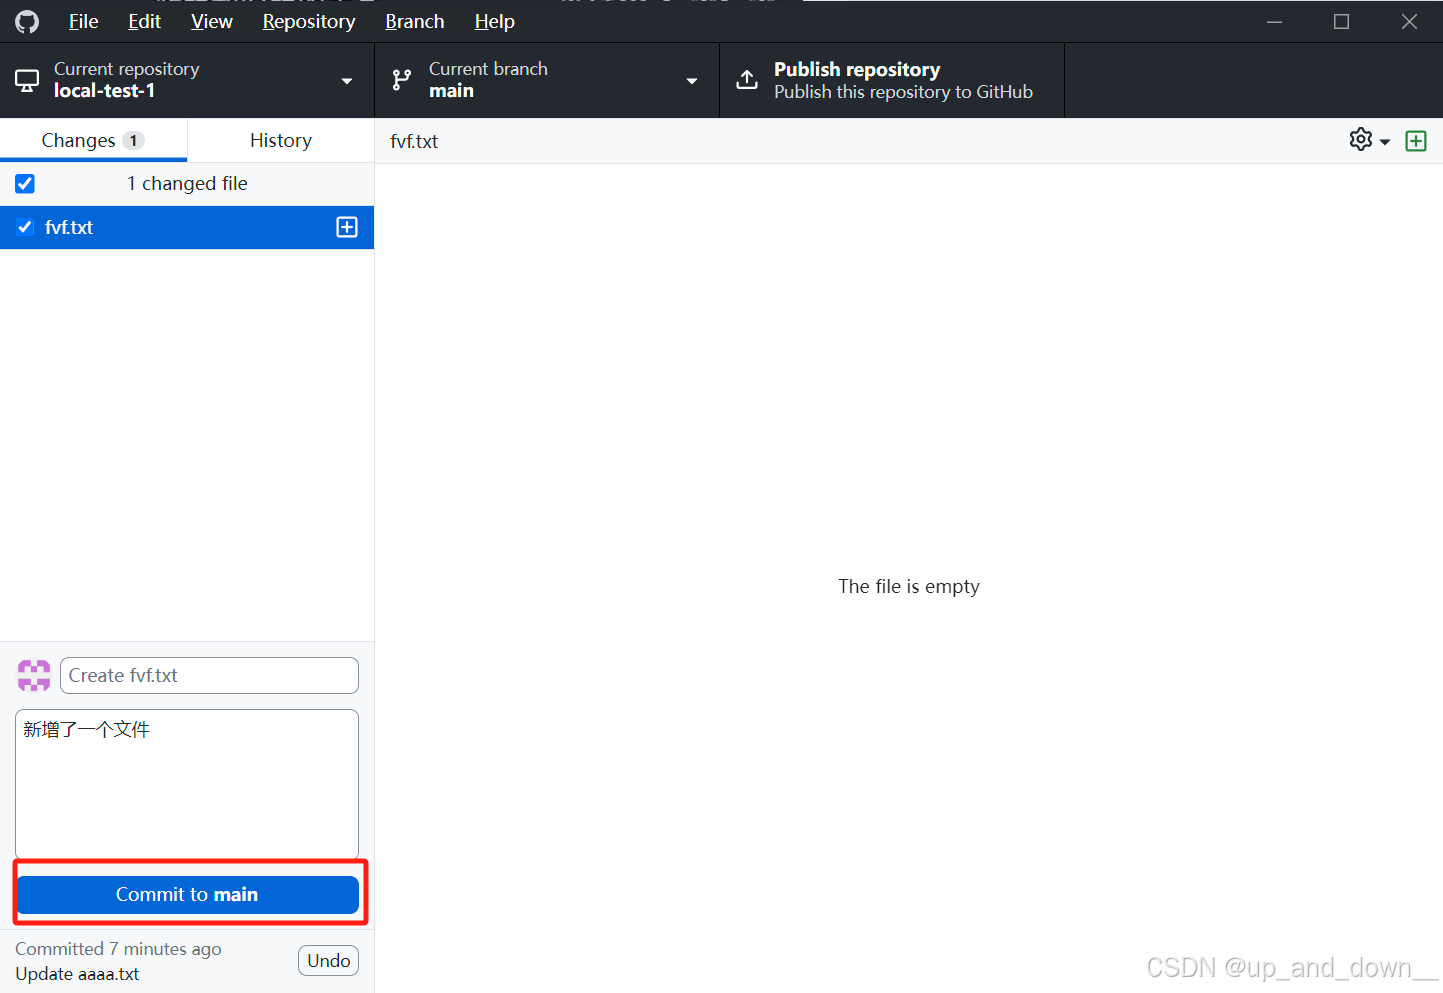Screen dimensions: 1443x993
Task: Click Publish repository button
Action: 892,80
